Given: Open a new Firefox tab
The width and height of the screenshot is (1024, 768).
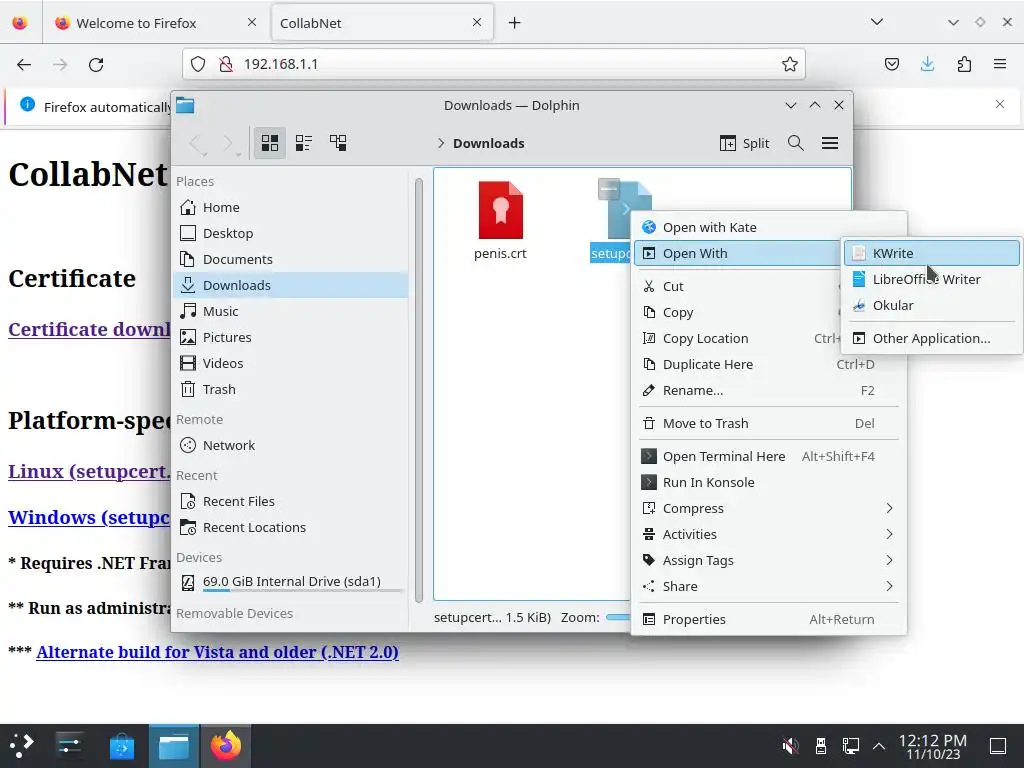Looking at the screenshot, I should tap(515, 23).
